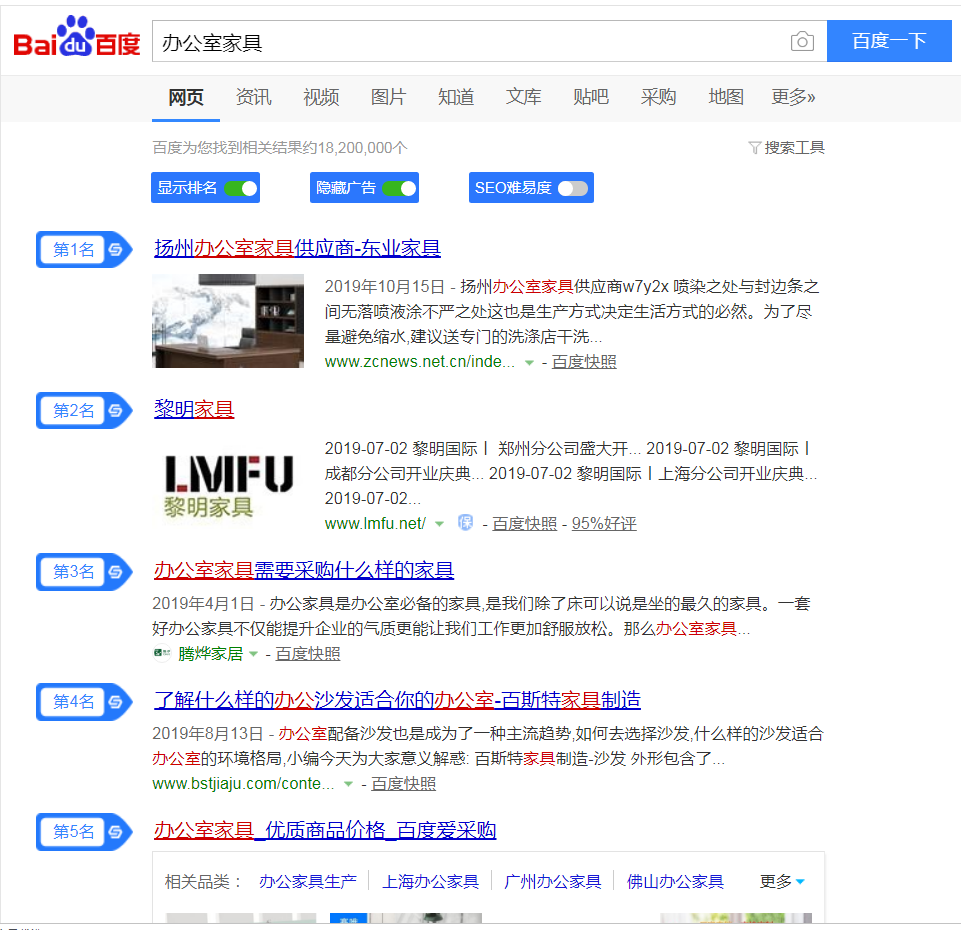
Task: Open the 百斯特家具制造 office sofa result
Action: (x=397, y=700)
